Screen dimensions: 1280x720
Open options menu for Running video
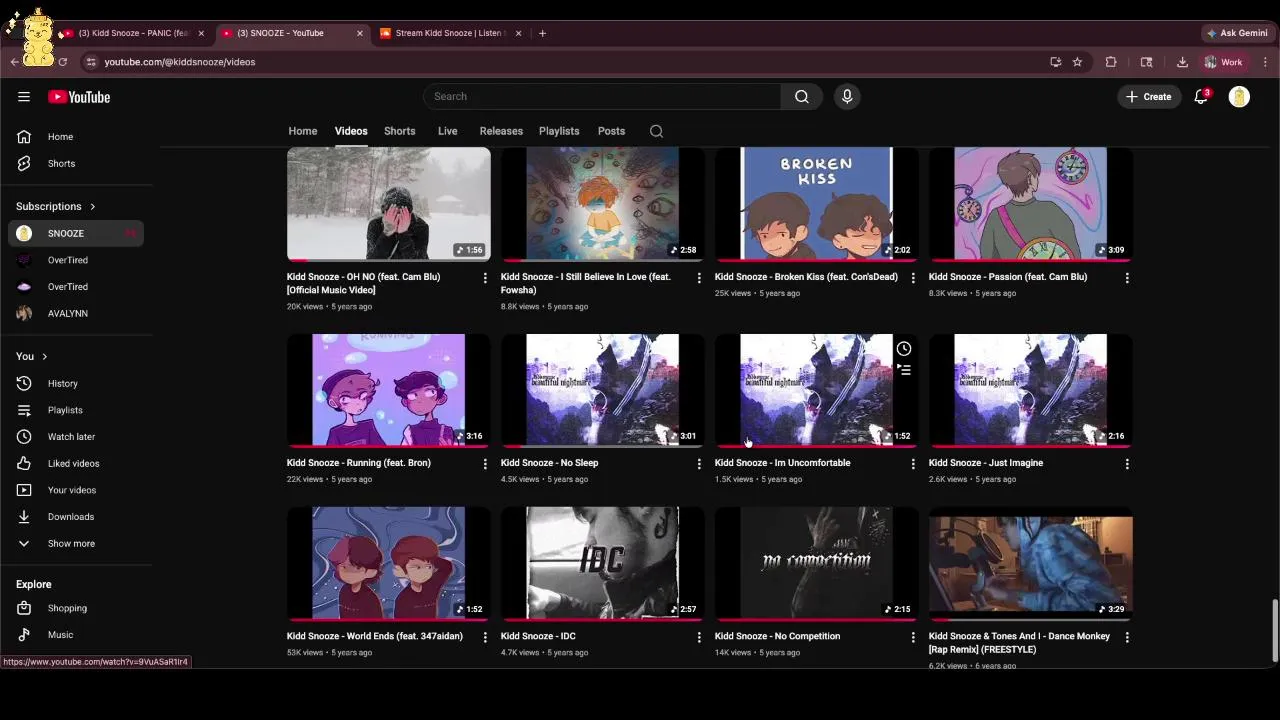pyautogui.click(x=485, y=464)
